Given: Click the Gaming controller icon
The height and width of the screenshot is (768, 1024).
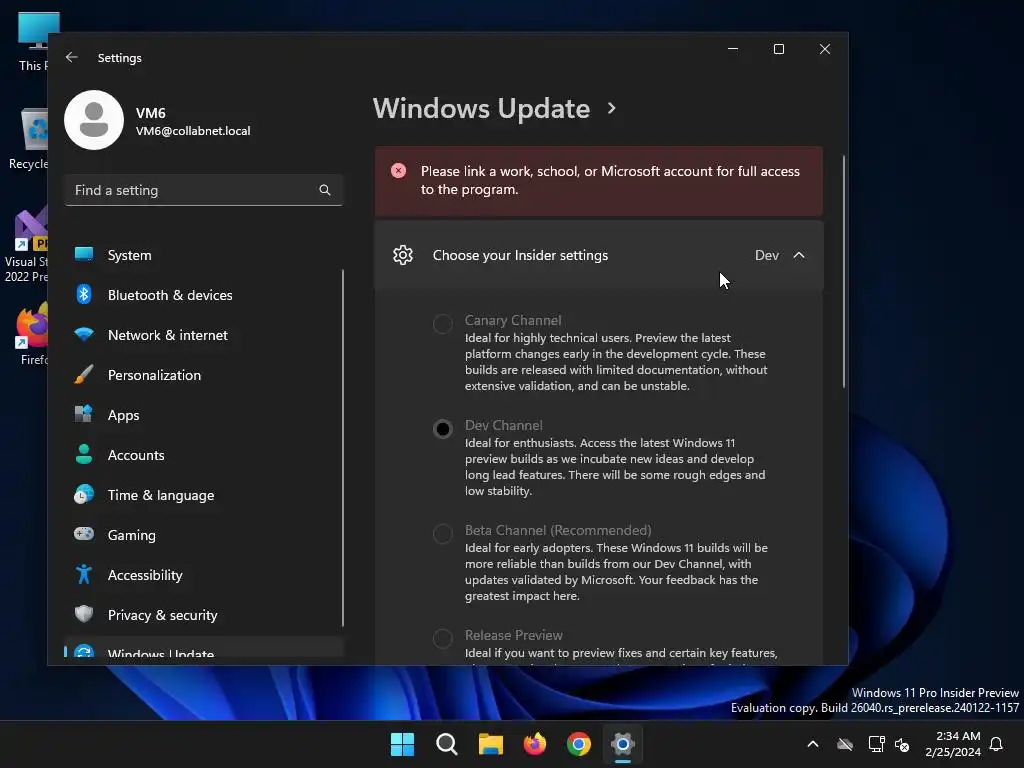Looking at the screenshot, I should (84, 534).
